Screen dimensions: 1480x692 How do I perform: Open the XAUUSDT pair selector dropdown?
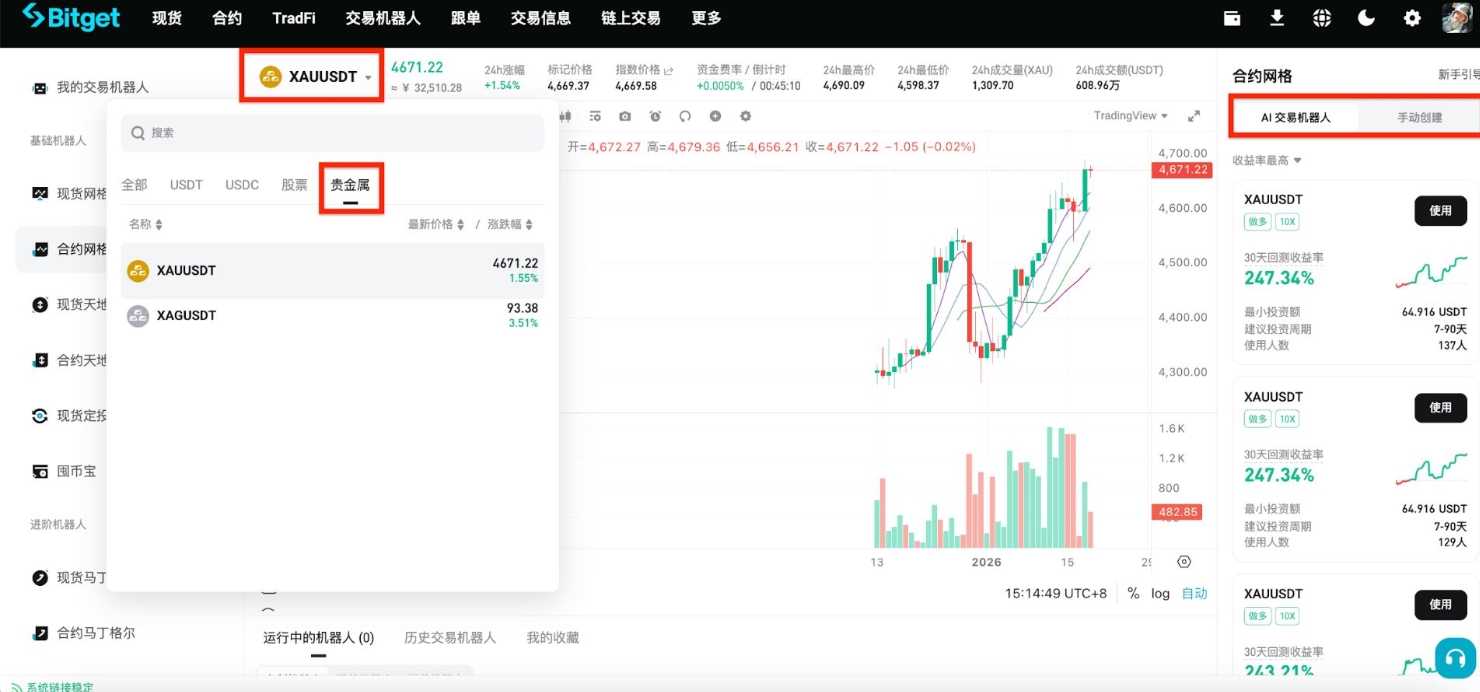(311, 74)
